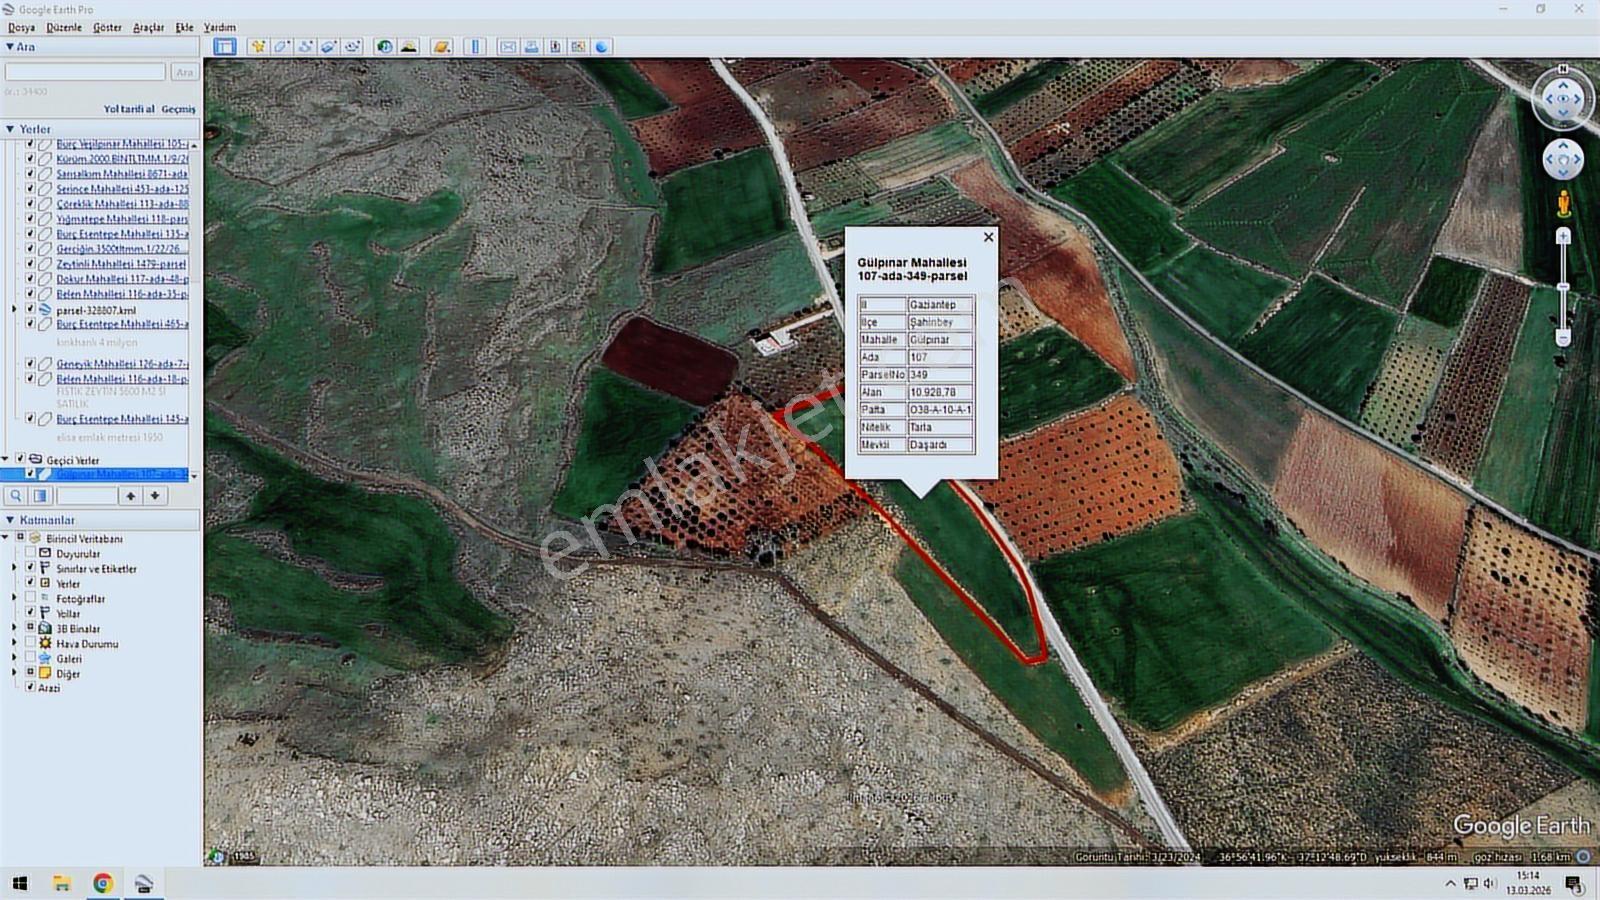Select the Add Path tool
Viewport: 1600px width, 900px height.
point(305,46)
